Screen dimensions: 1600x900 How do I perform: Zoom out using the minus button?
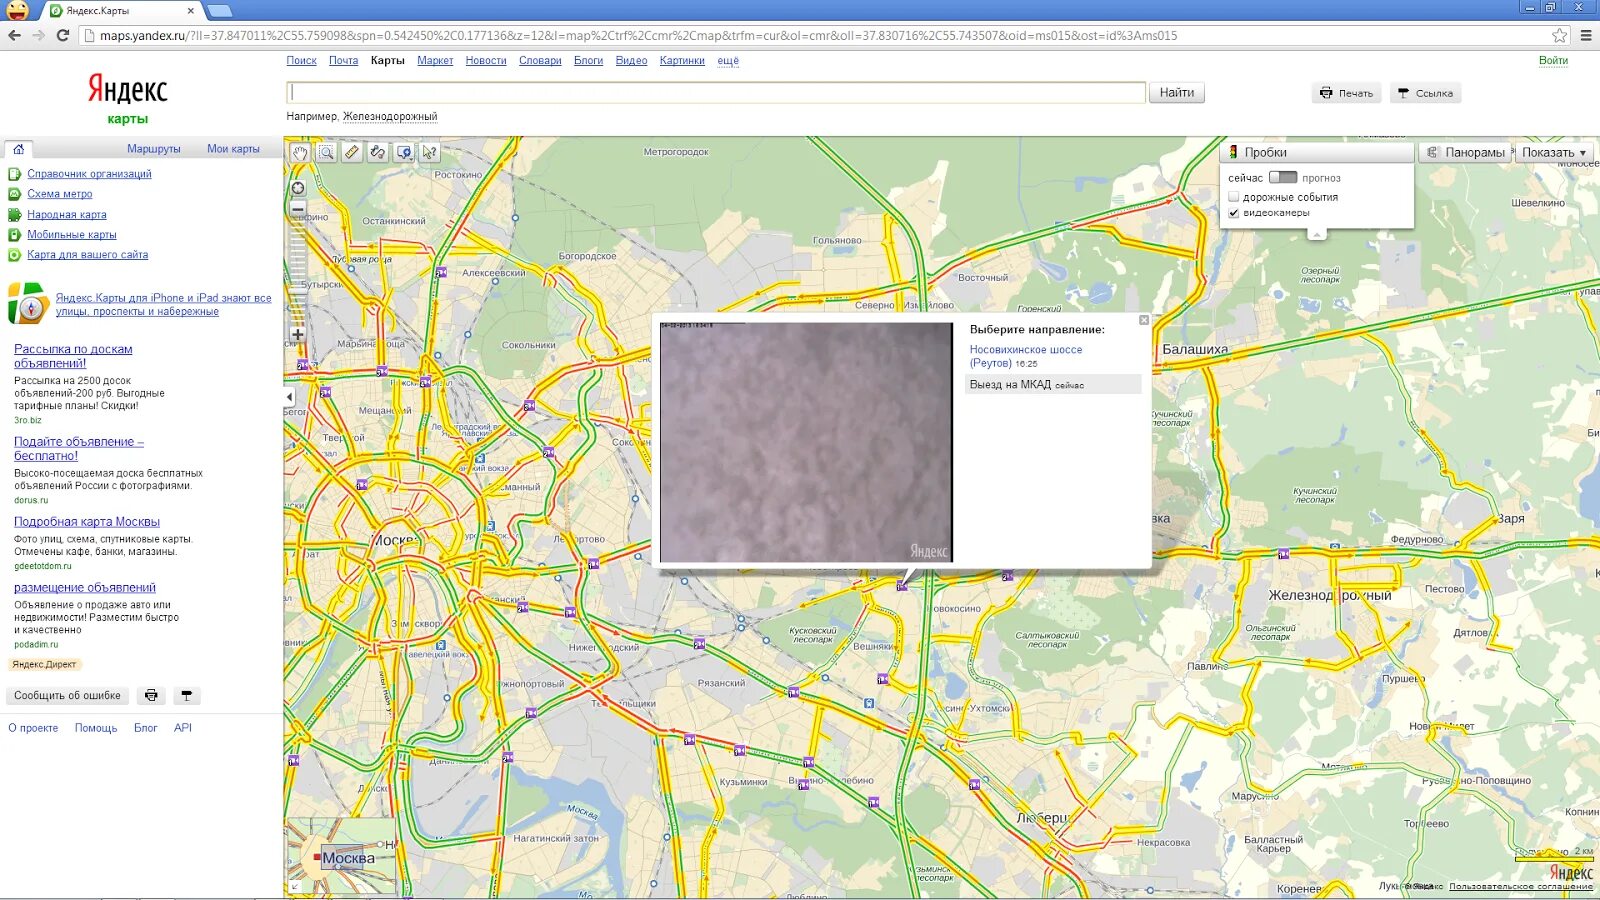click(298, 208)
